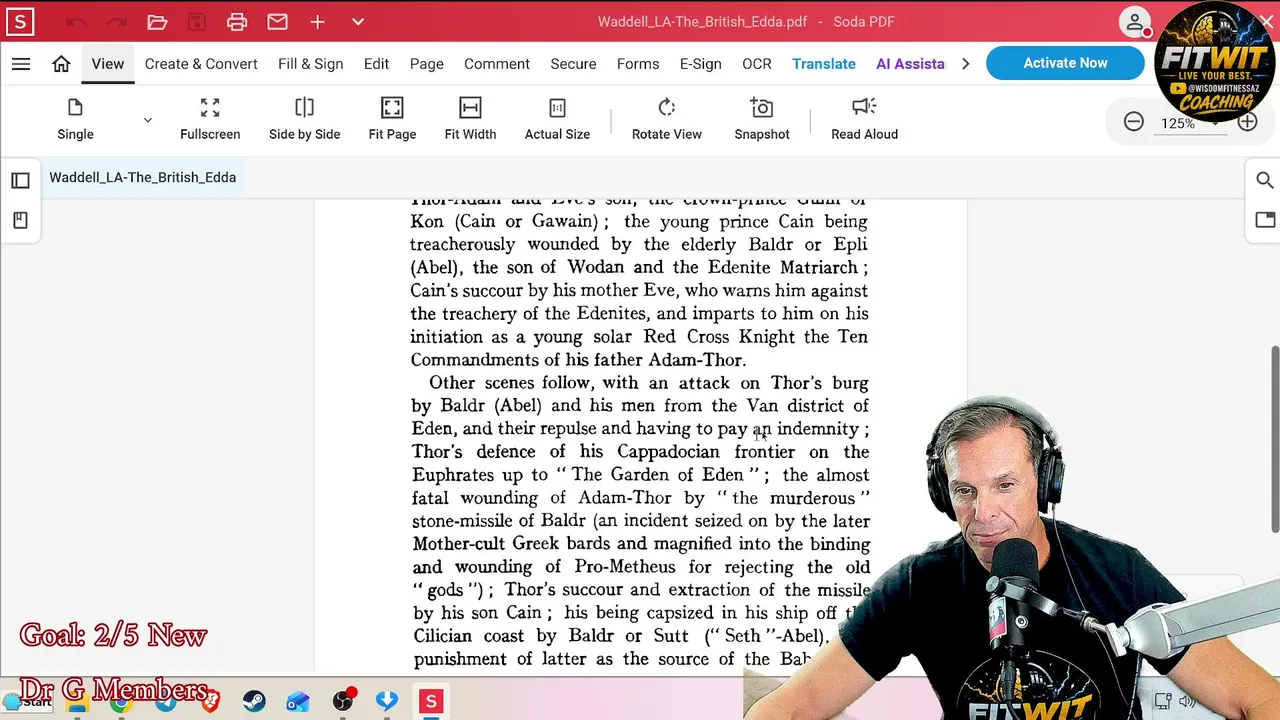Take a Snapshot of the page
This screenshot has width=1280, height=720.
pyautogui.click(x=762, y=119)
